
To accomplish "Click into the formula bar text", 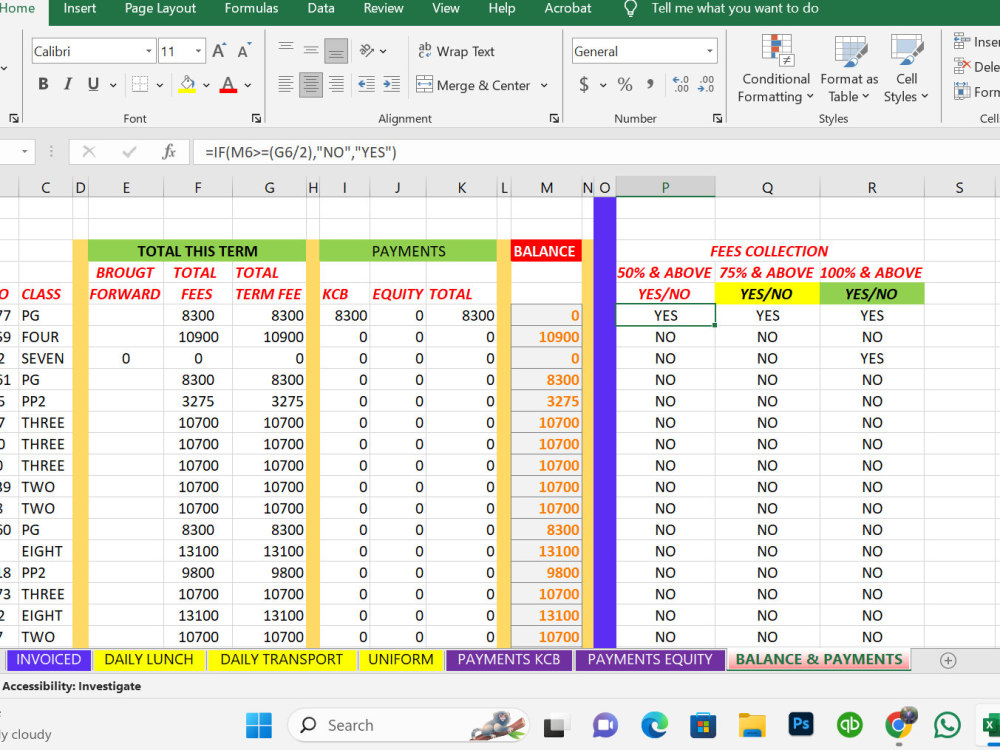I will (x=596, y=152).
